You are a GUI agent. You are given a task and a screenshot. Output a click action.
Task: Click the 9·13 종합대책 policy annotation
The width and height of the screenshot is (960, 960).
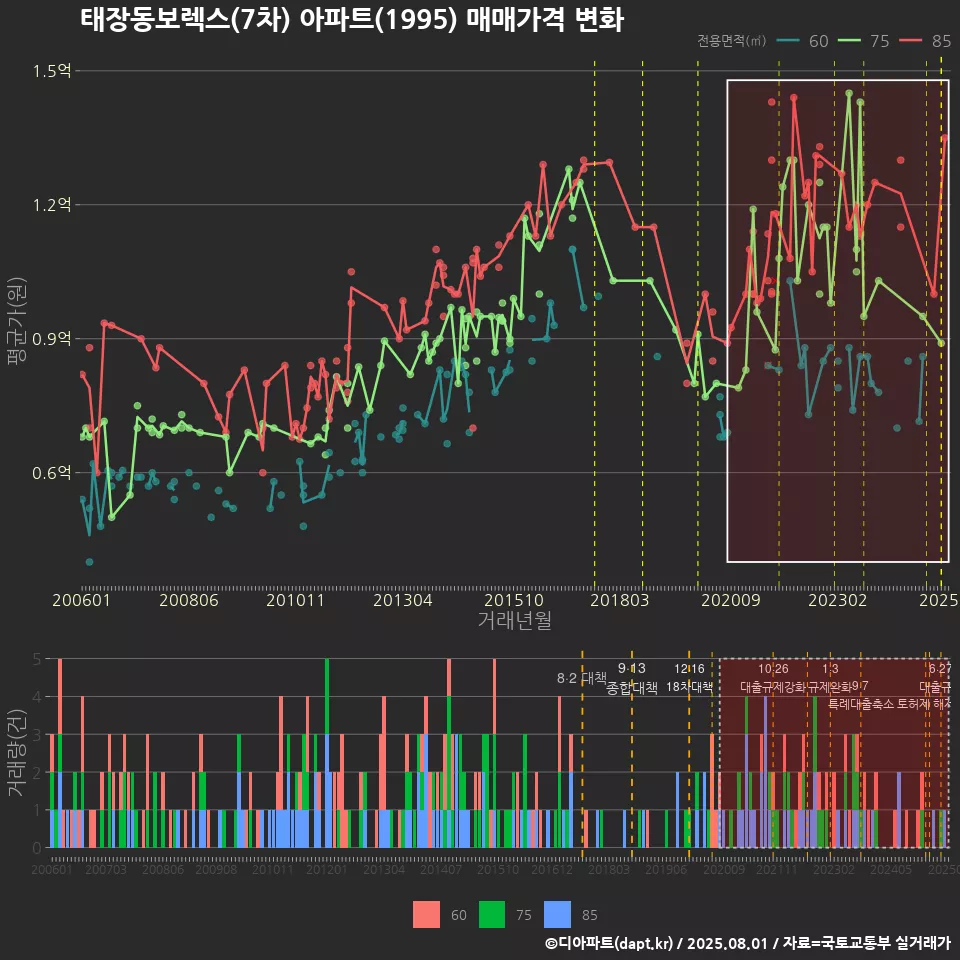(x=632, y=678)
